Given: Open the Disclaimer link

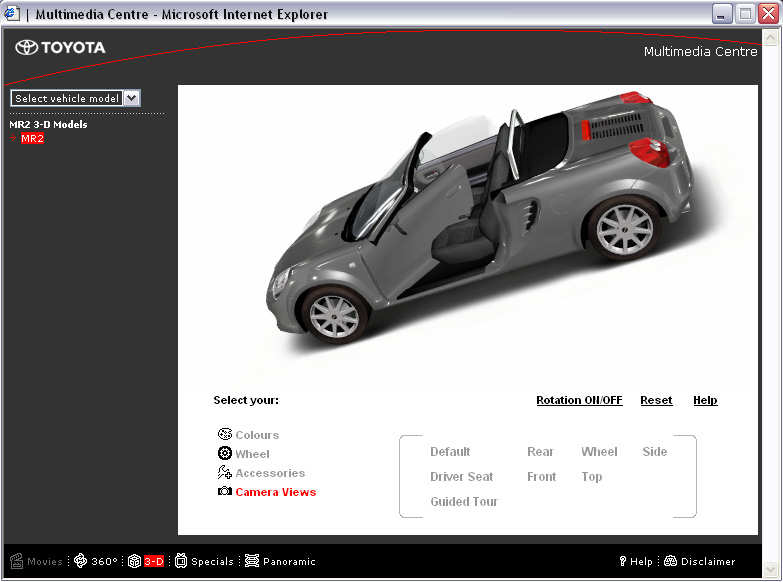Looking at the screenshot, I should point(708,562).
